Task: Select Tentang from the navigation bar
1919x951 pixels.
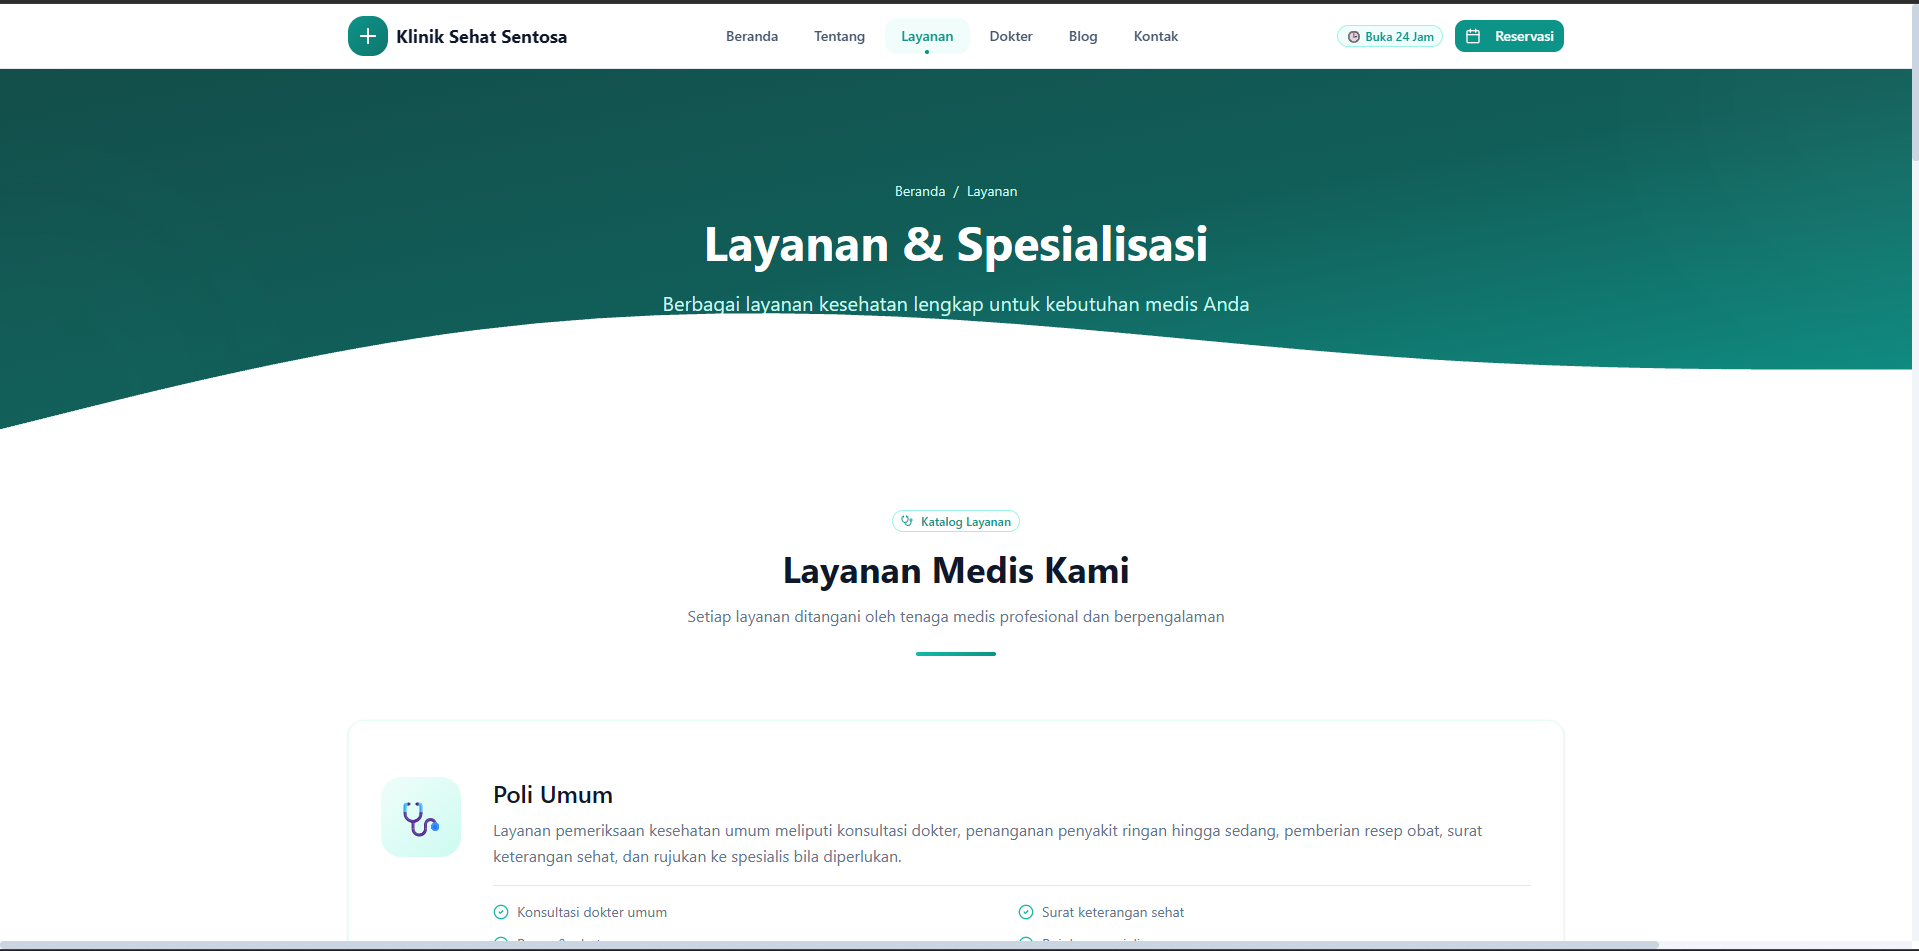Action: (838, 36)
